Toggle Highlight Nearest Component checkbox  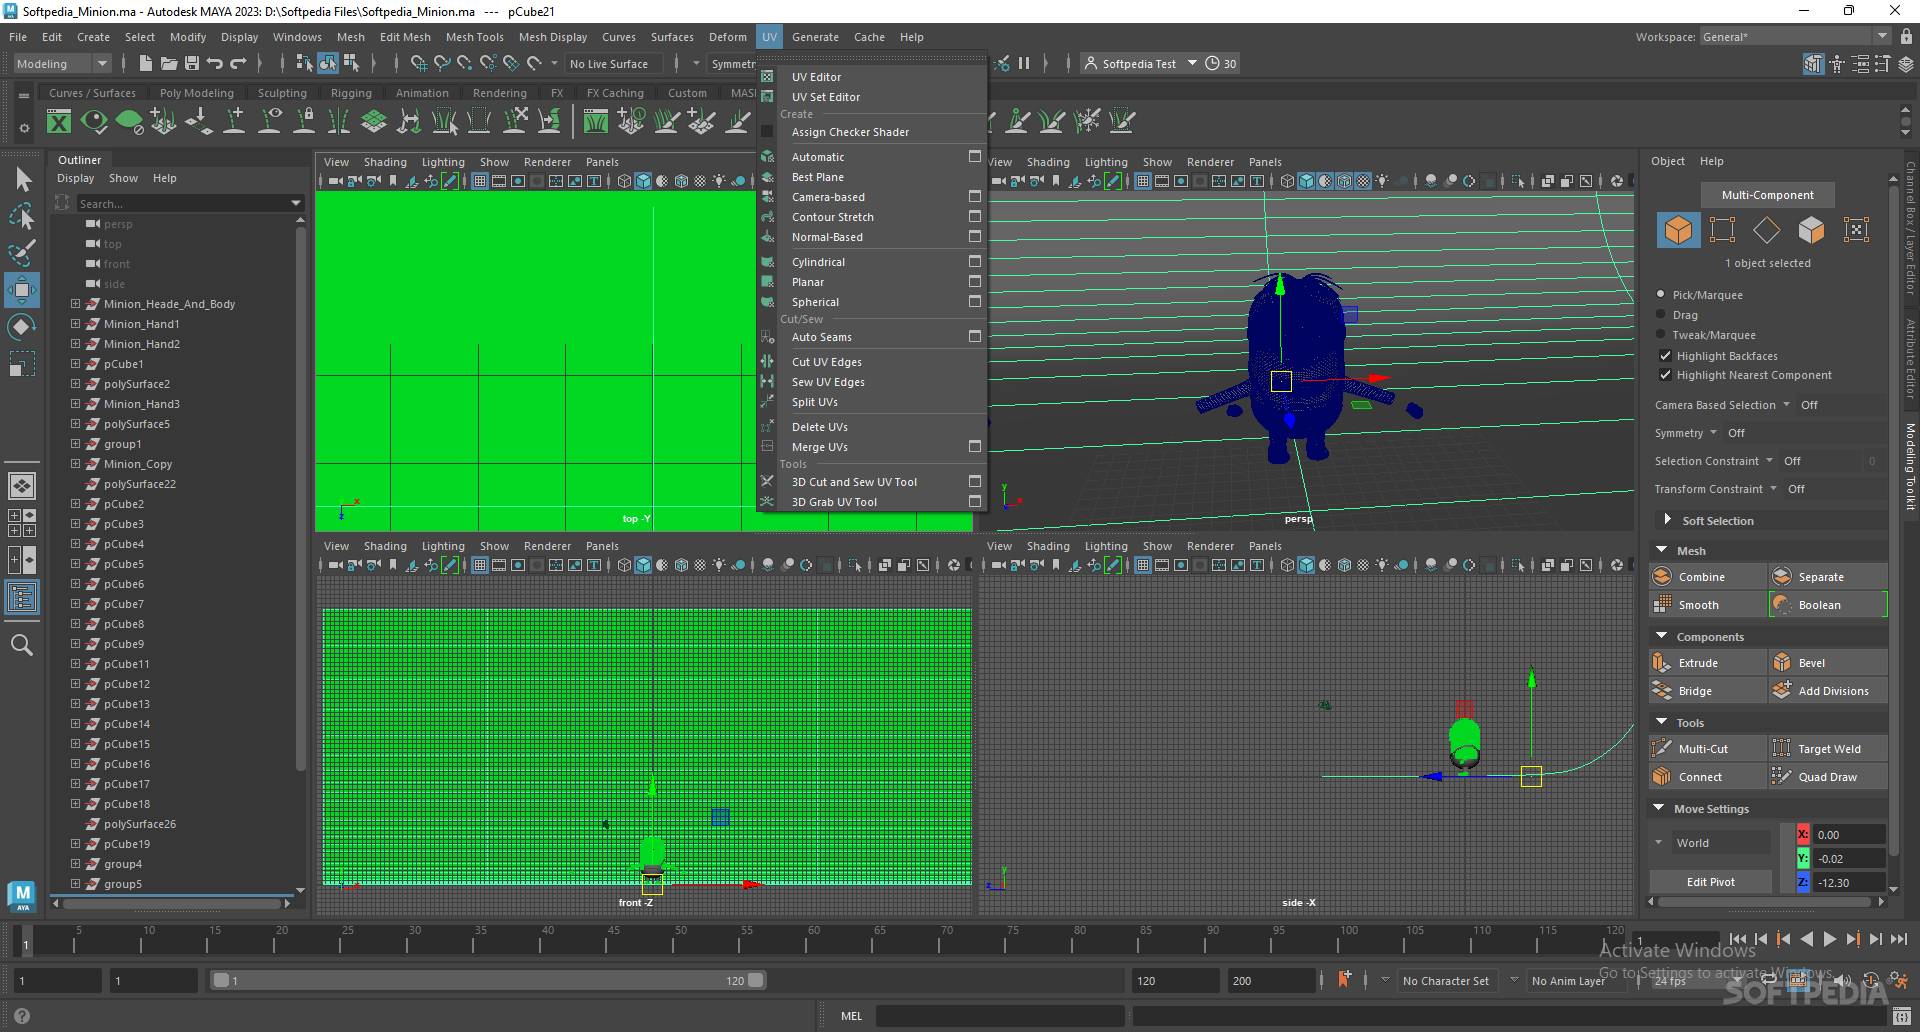tap(1665, 375)
